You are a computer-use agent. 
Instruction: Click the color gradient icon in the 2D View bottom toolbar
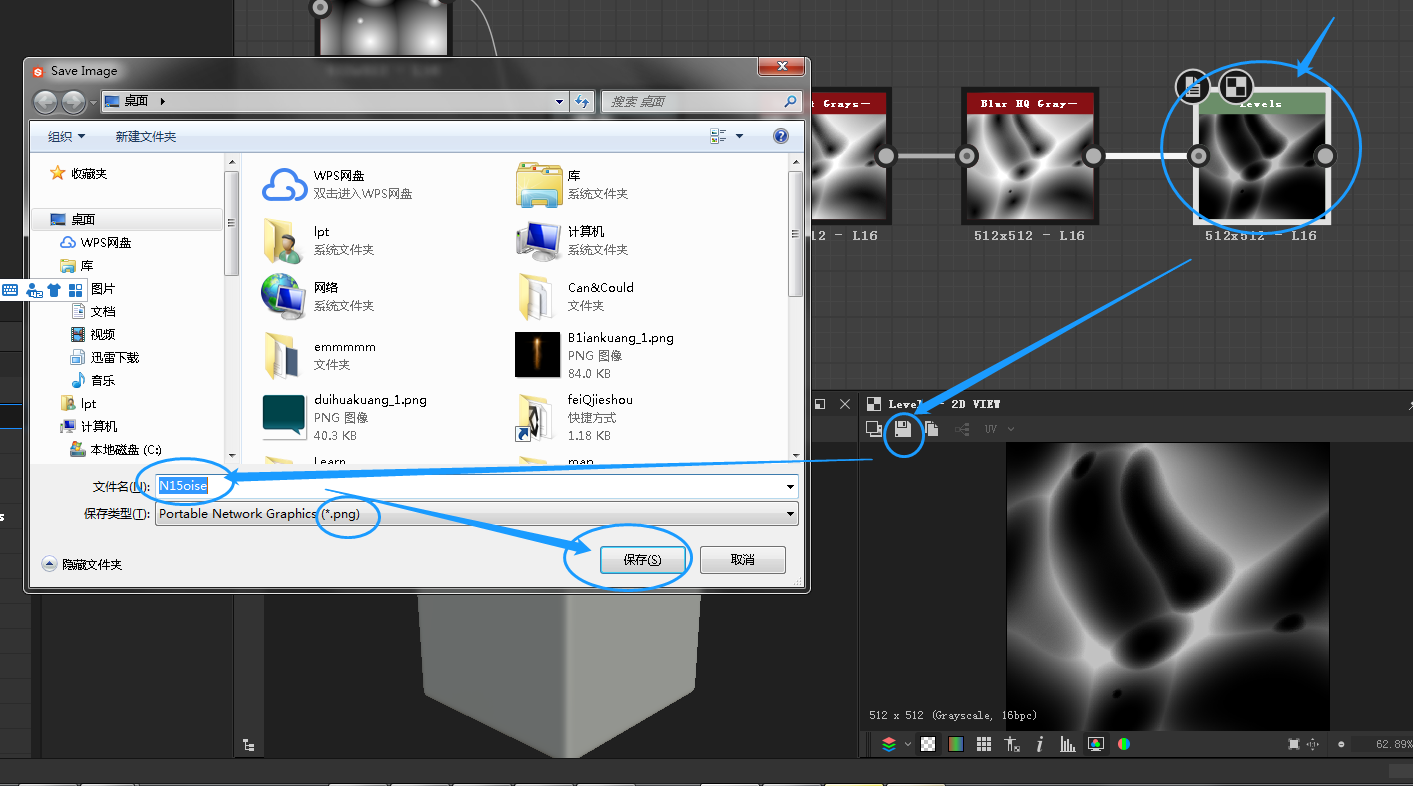(956, 744)
